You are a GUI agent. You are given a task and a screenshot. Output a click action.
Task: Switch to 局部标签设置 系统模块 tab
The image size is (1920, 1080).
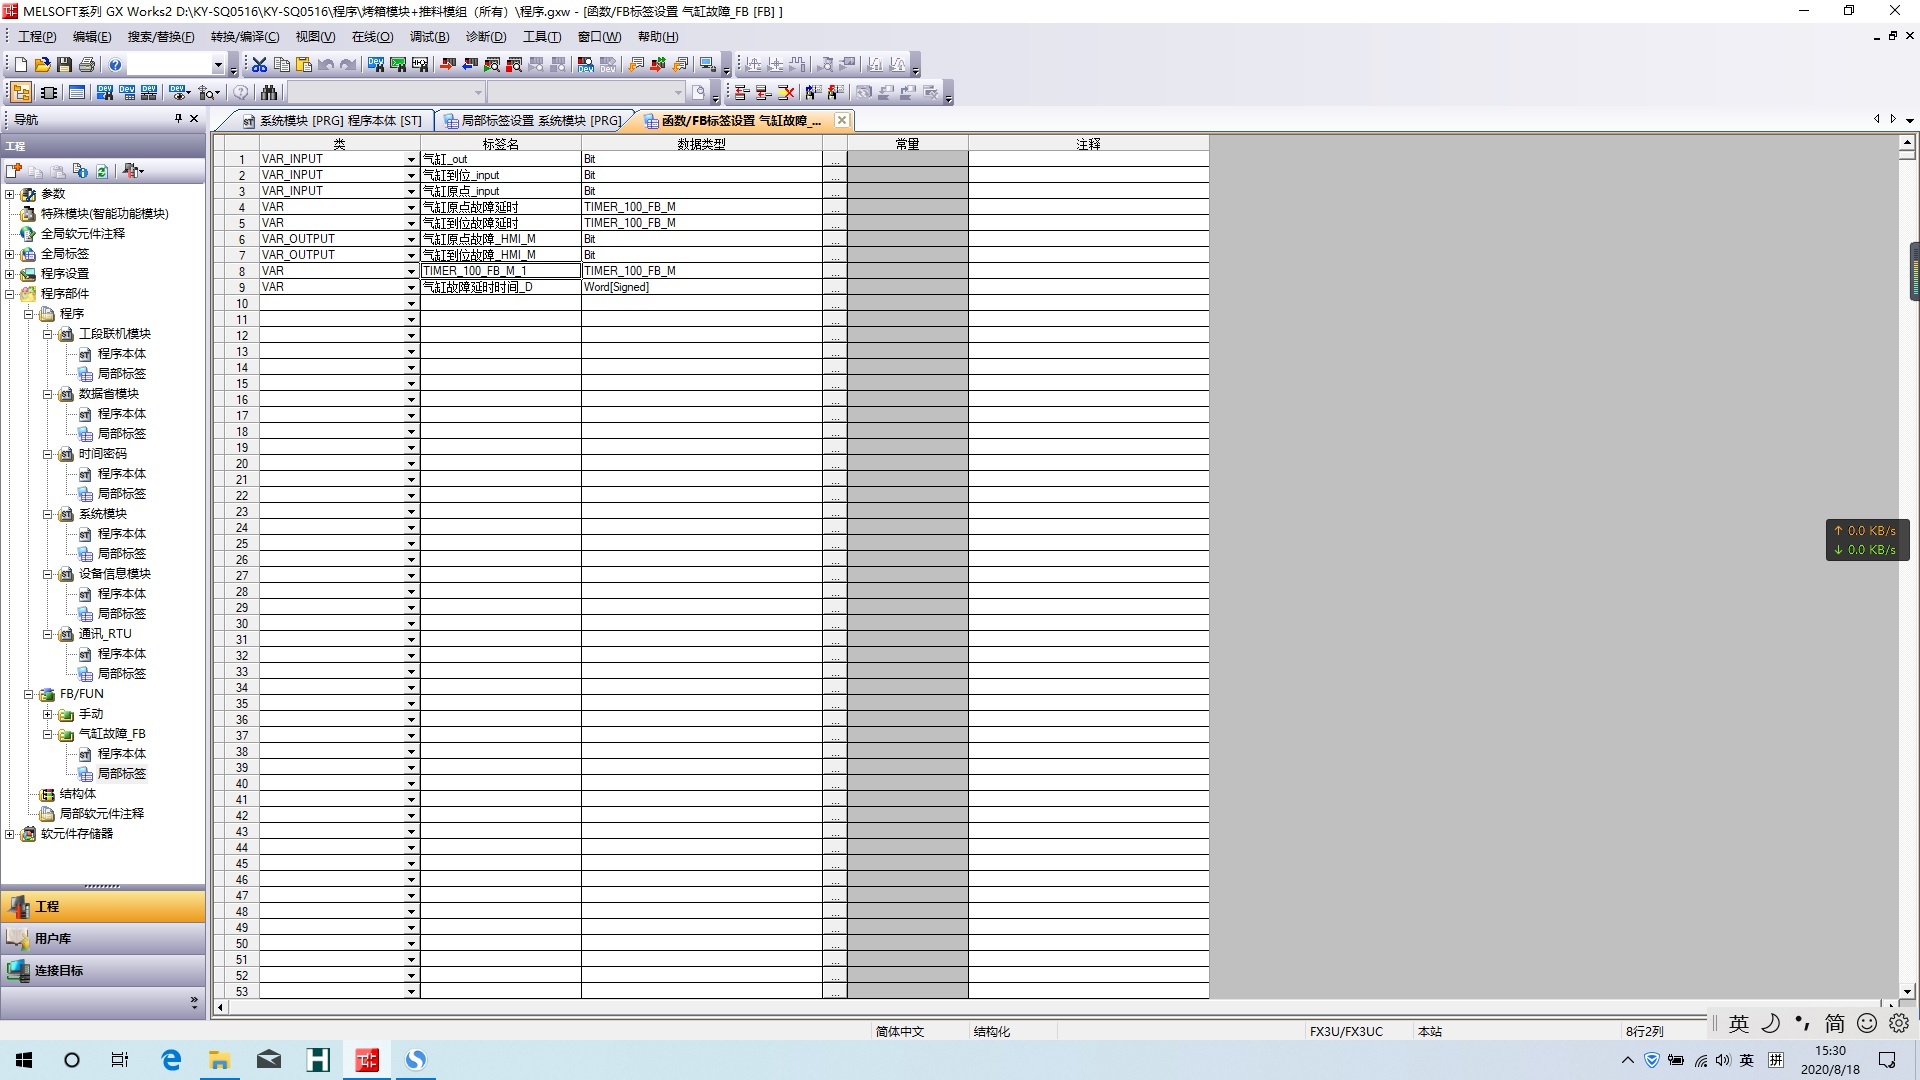534,121
